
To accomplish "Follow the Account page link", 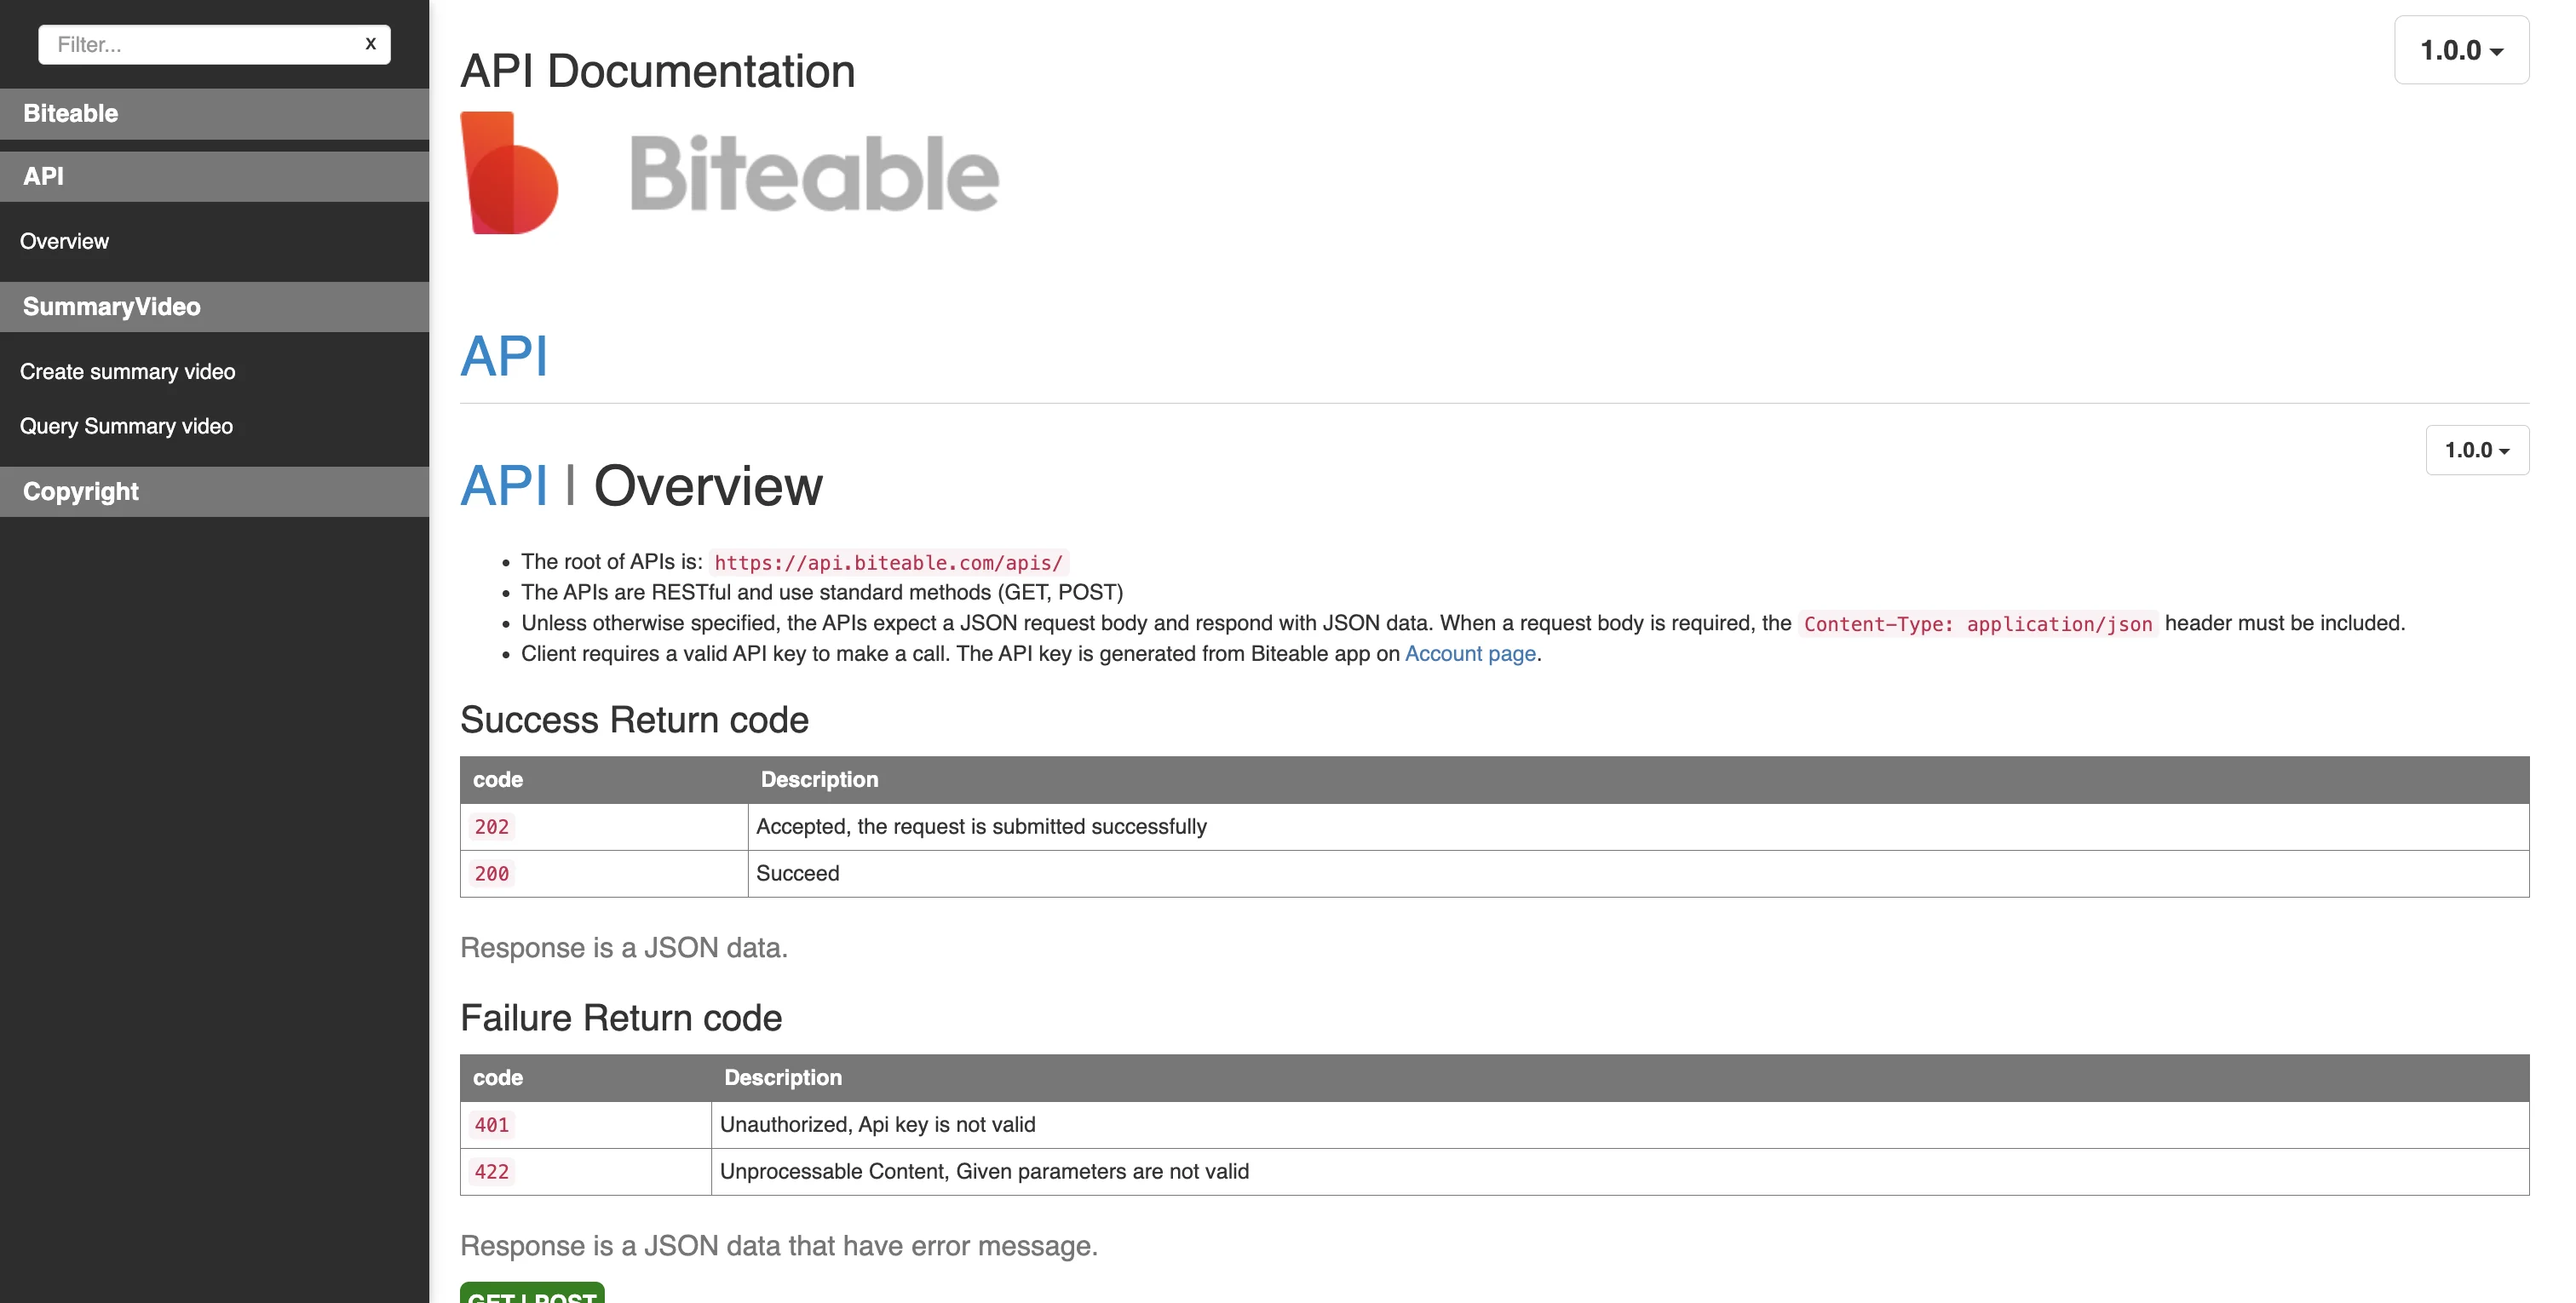I will click(1470, 654).
